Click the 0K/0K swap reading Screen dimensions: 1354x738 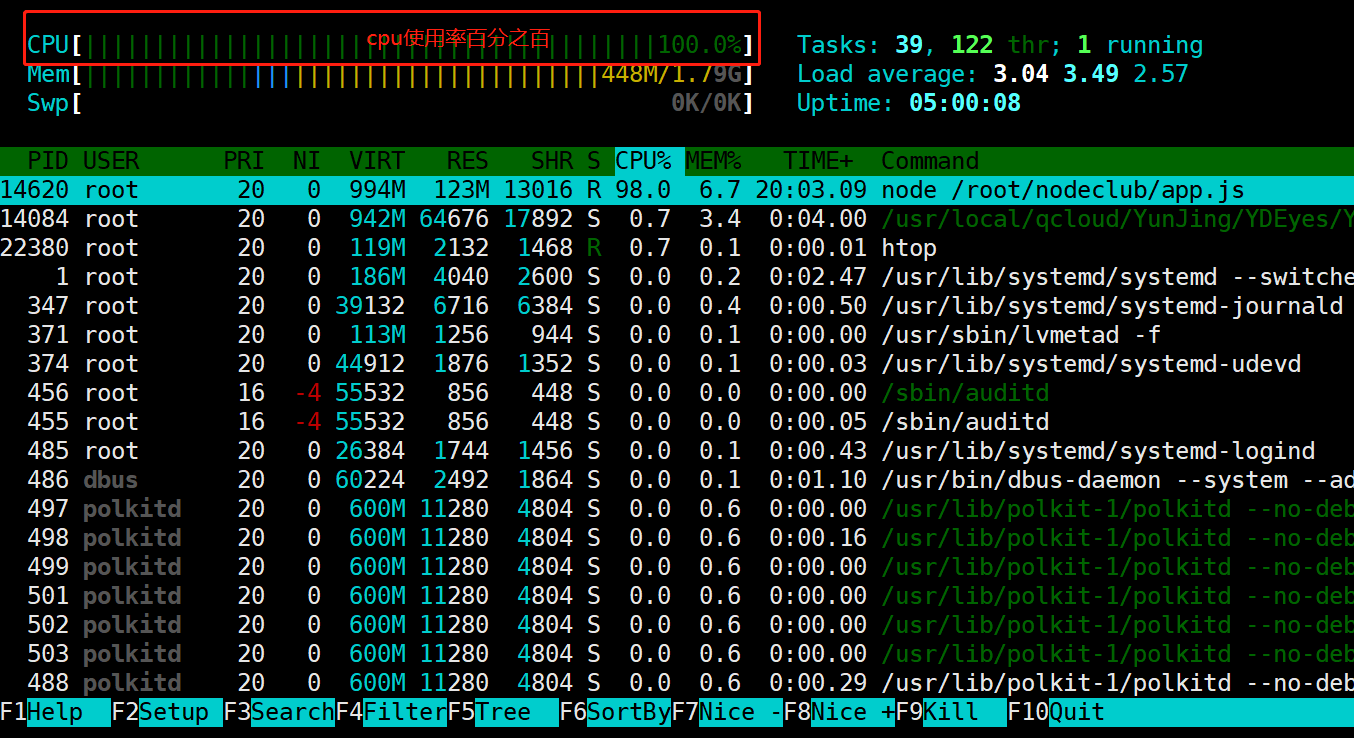(706, 103)
